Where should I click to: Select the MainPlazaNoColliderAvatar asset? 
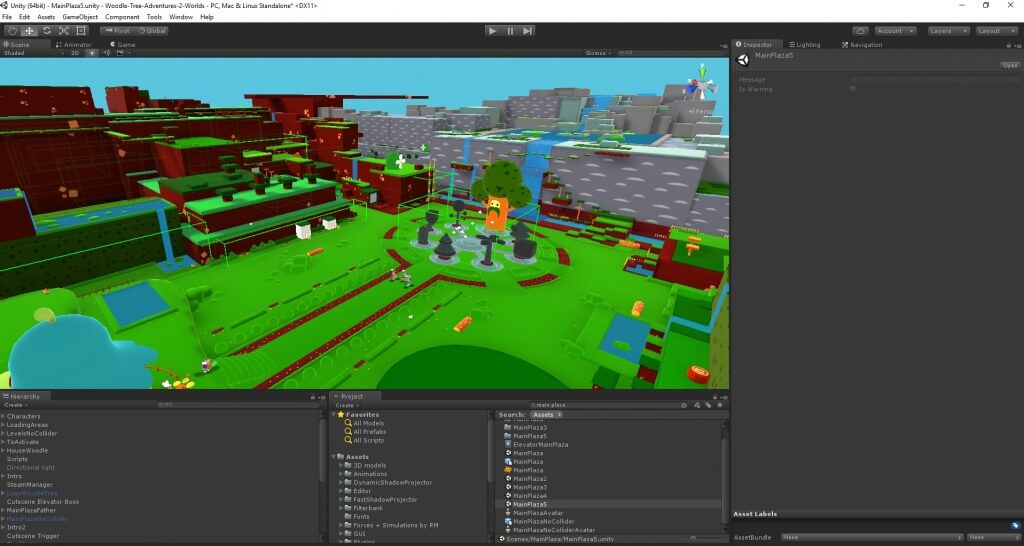click(550, 530)
